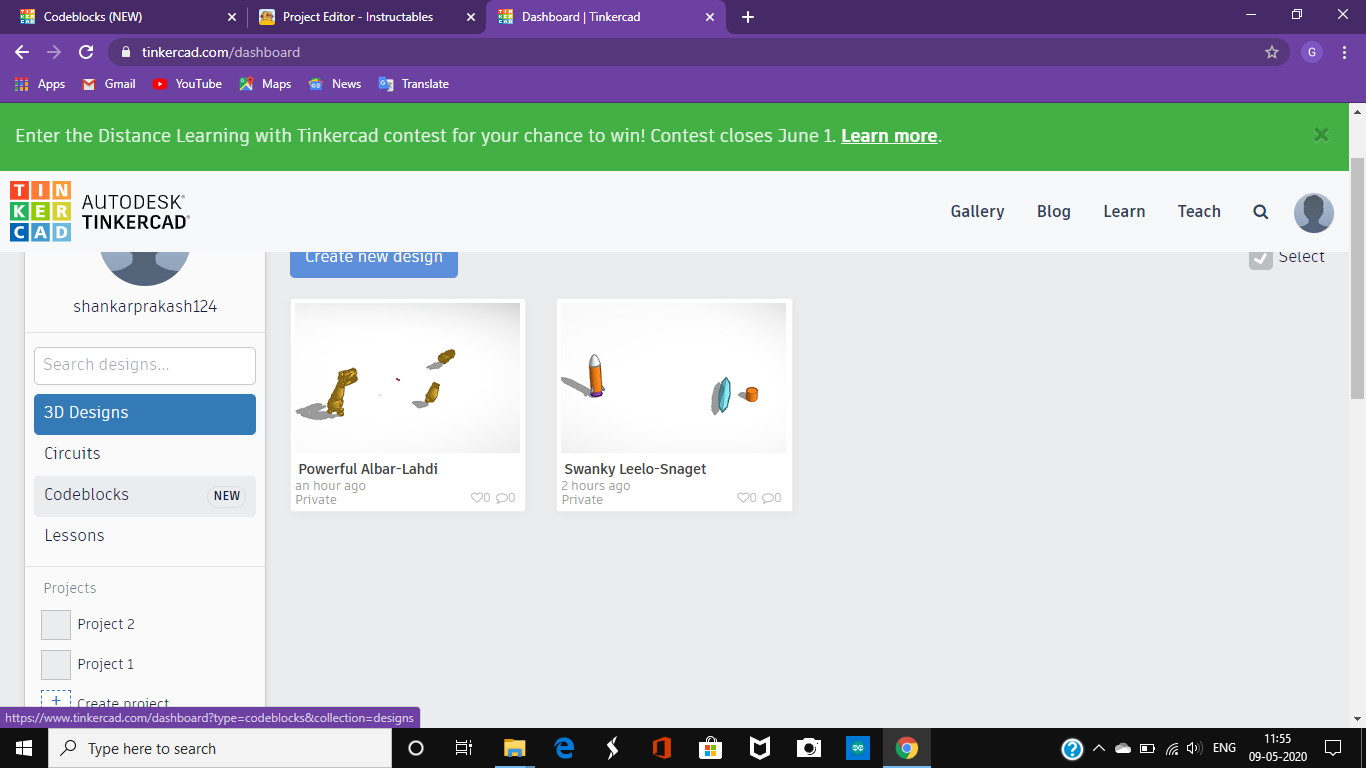
Task: Open the Translate extension icon
Action: tap(385, 84)
